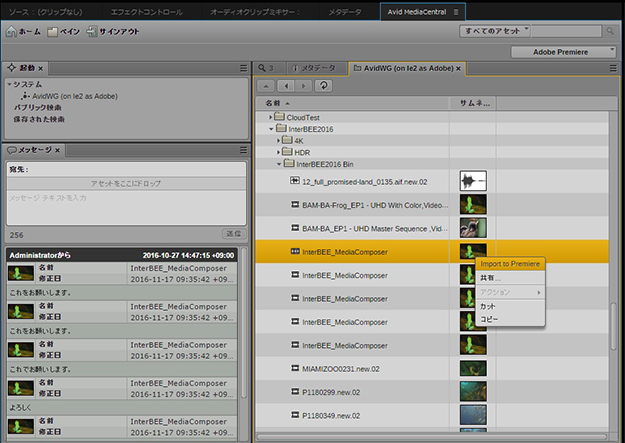Expand the CloudTest folder

pos(271,117)
